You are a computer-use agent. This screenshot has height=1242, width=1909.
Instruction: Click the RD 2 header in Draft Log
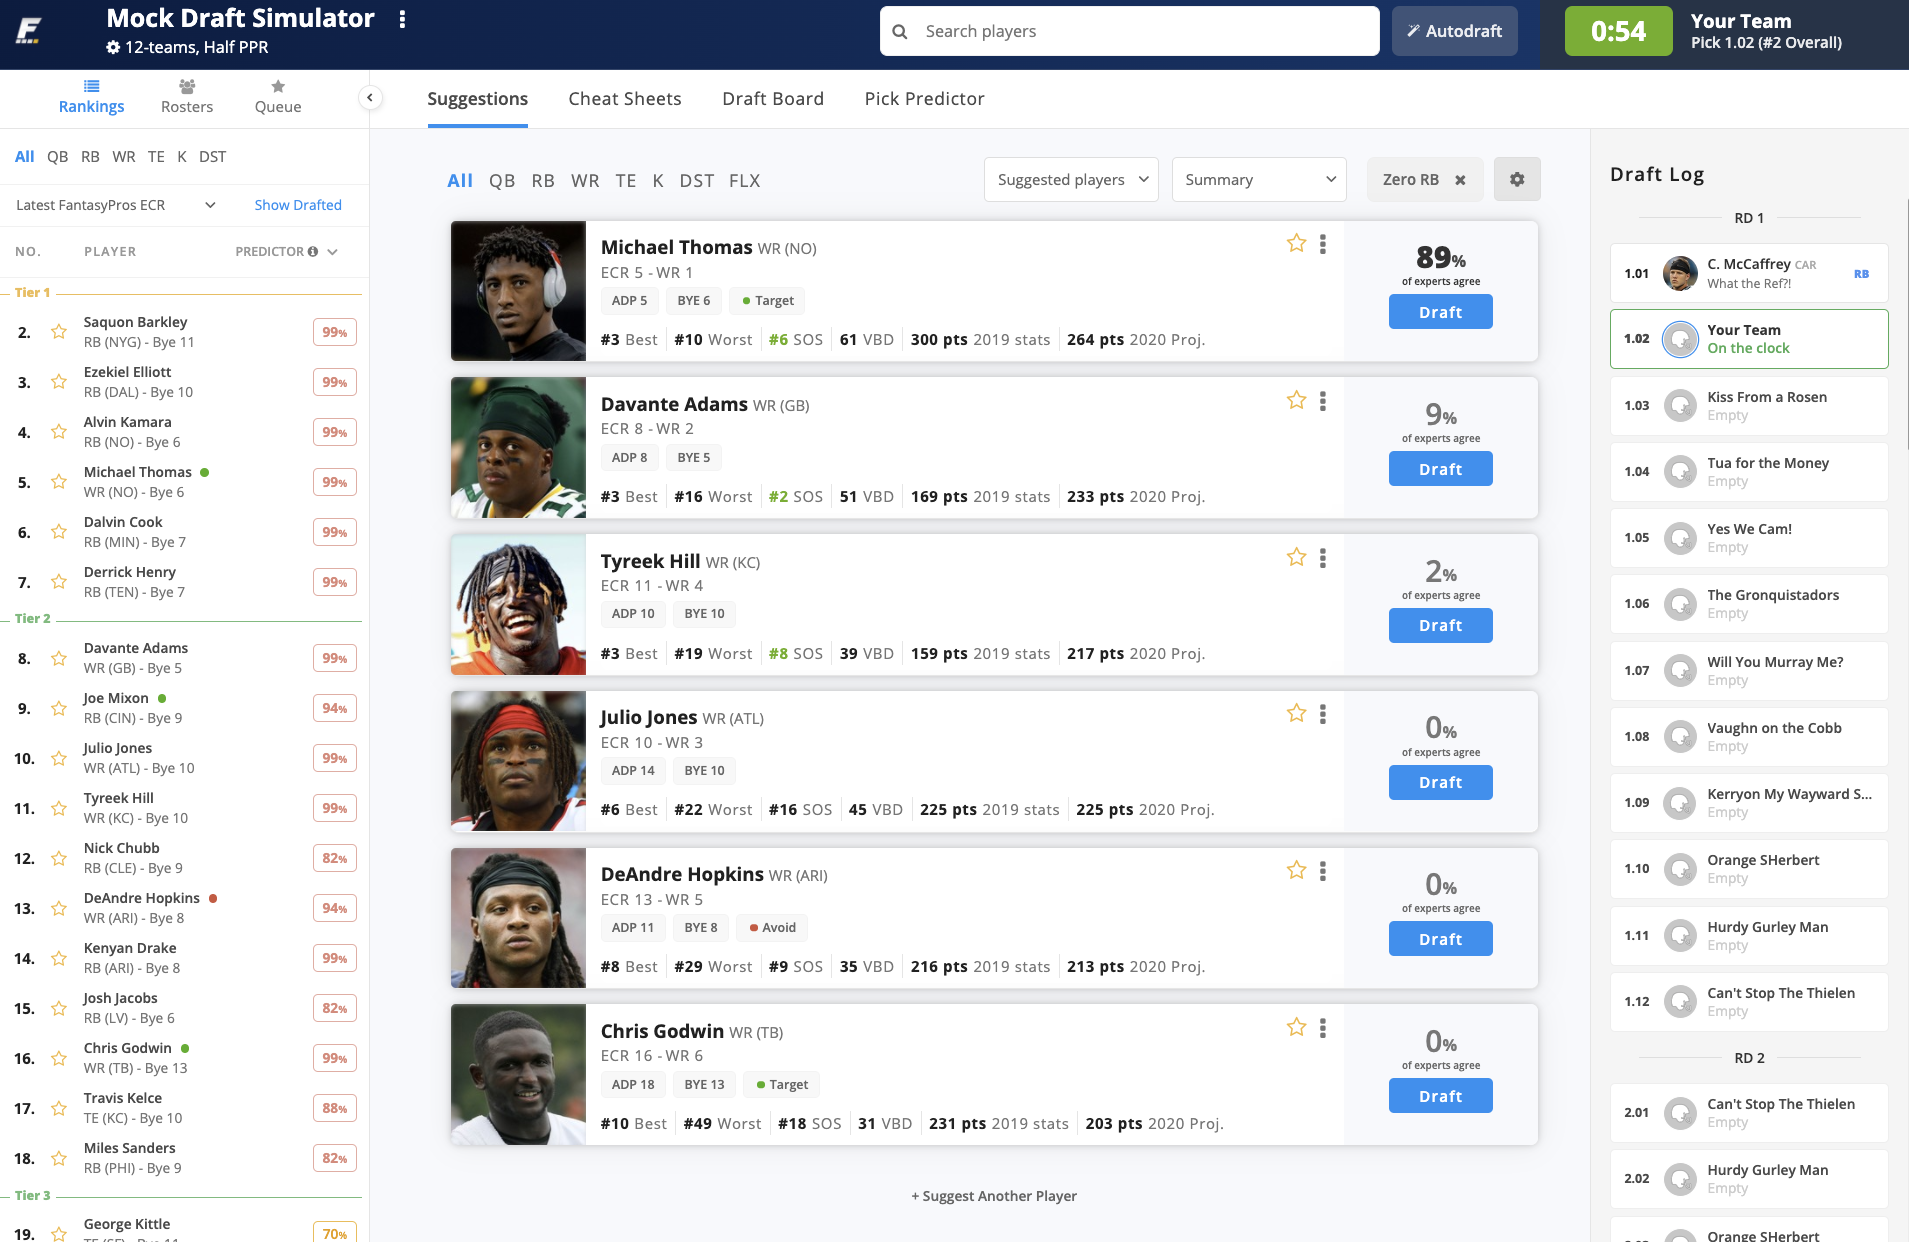click(1749, 1058)
